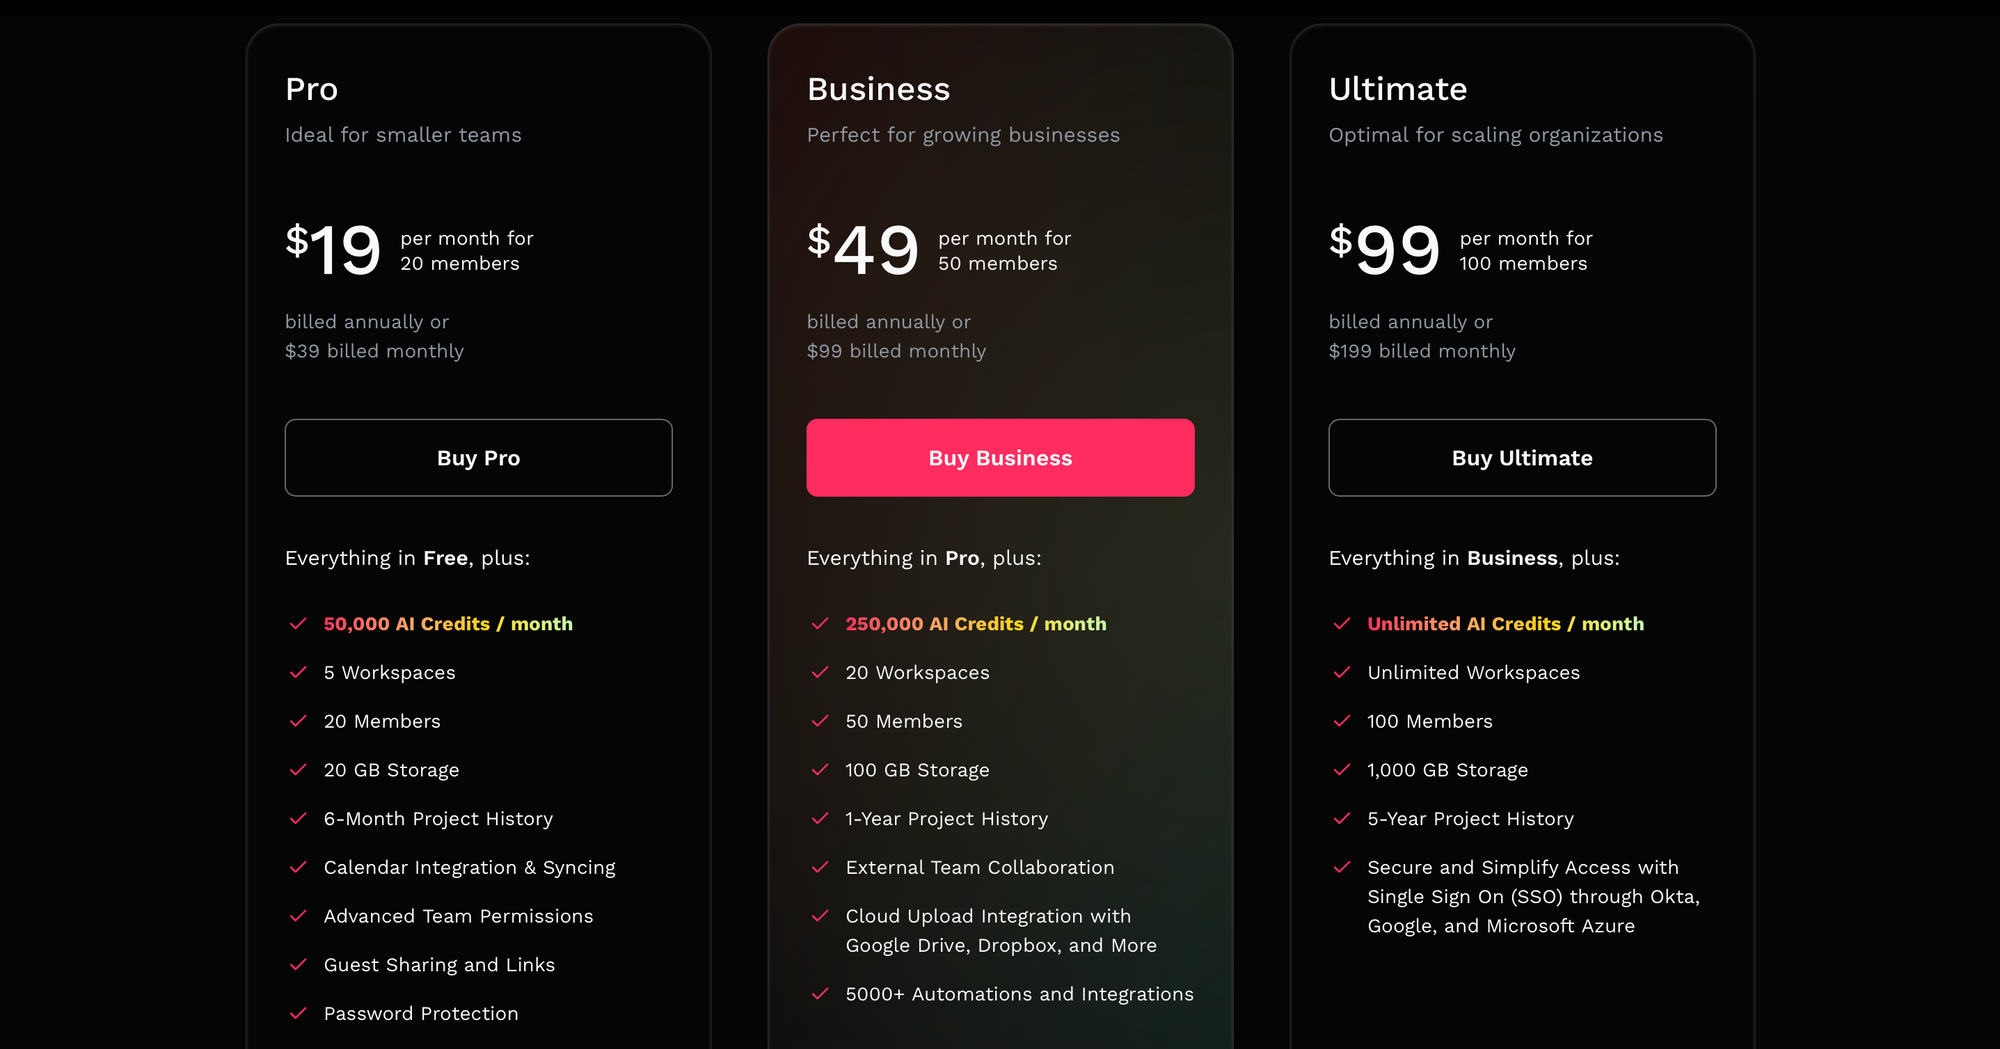Click checkmark beside Password Protection
Viewport: 2000px width, 1049px height.
click(x=298, y=1013)
